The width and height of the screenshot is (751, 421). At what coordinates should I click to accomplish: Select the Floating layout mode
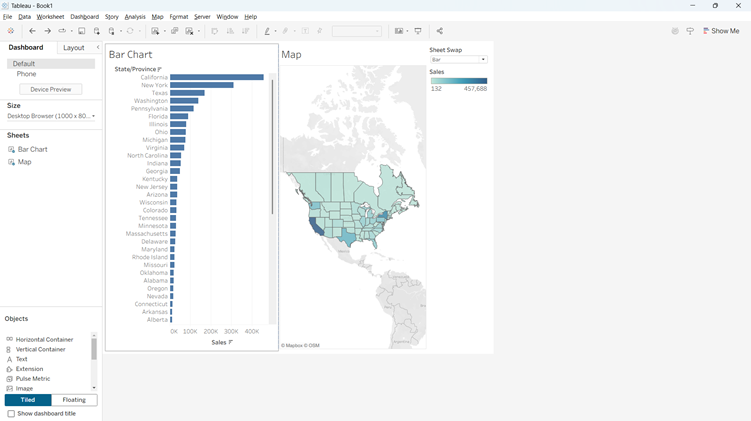click(x=74, y=400)
